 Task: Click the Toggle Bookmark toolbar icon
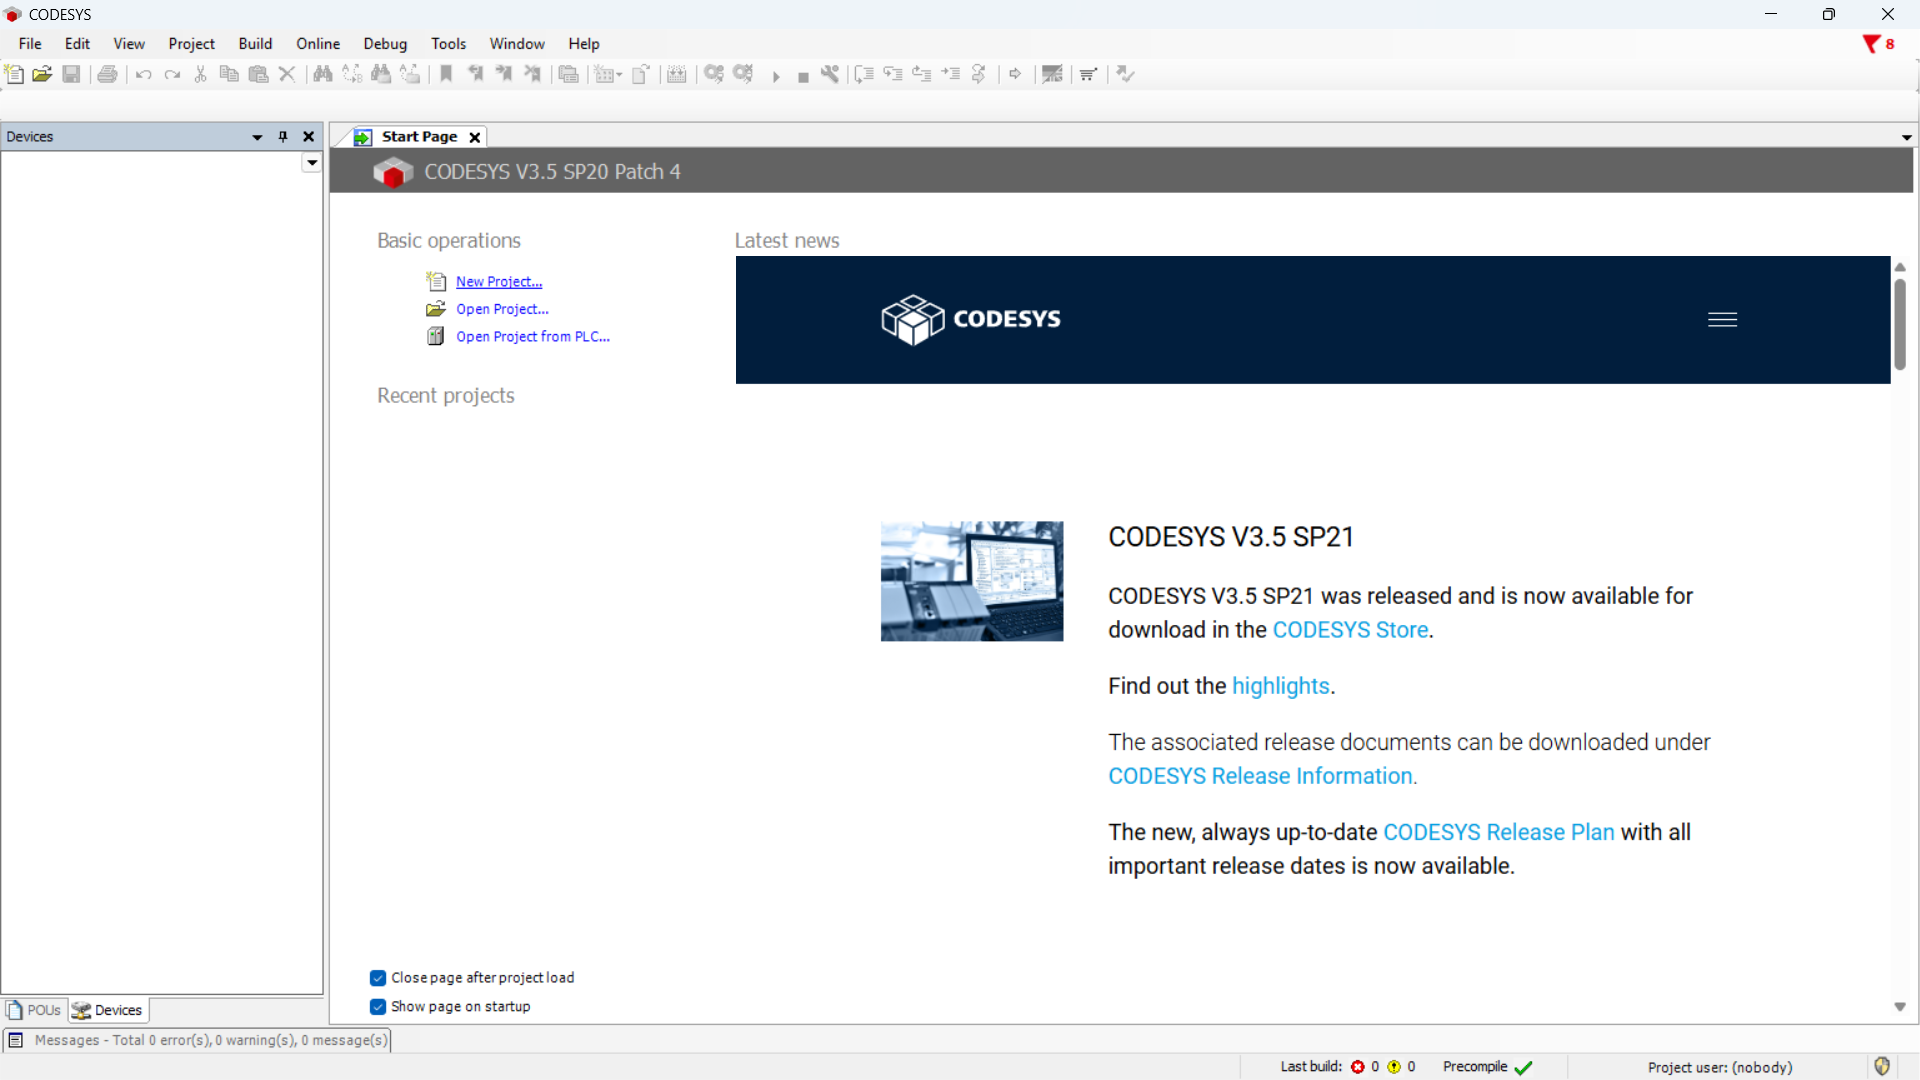pos(446,74)
